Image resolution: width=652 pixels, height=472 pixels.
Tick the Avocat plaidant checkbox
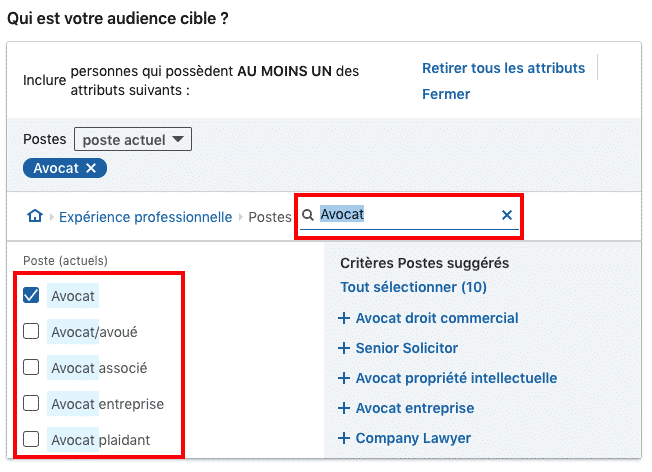point(31,439)
